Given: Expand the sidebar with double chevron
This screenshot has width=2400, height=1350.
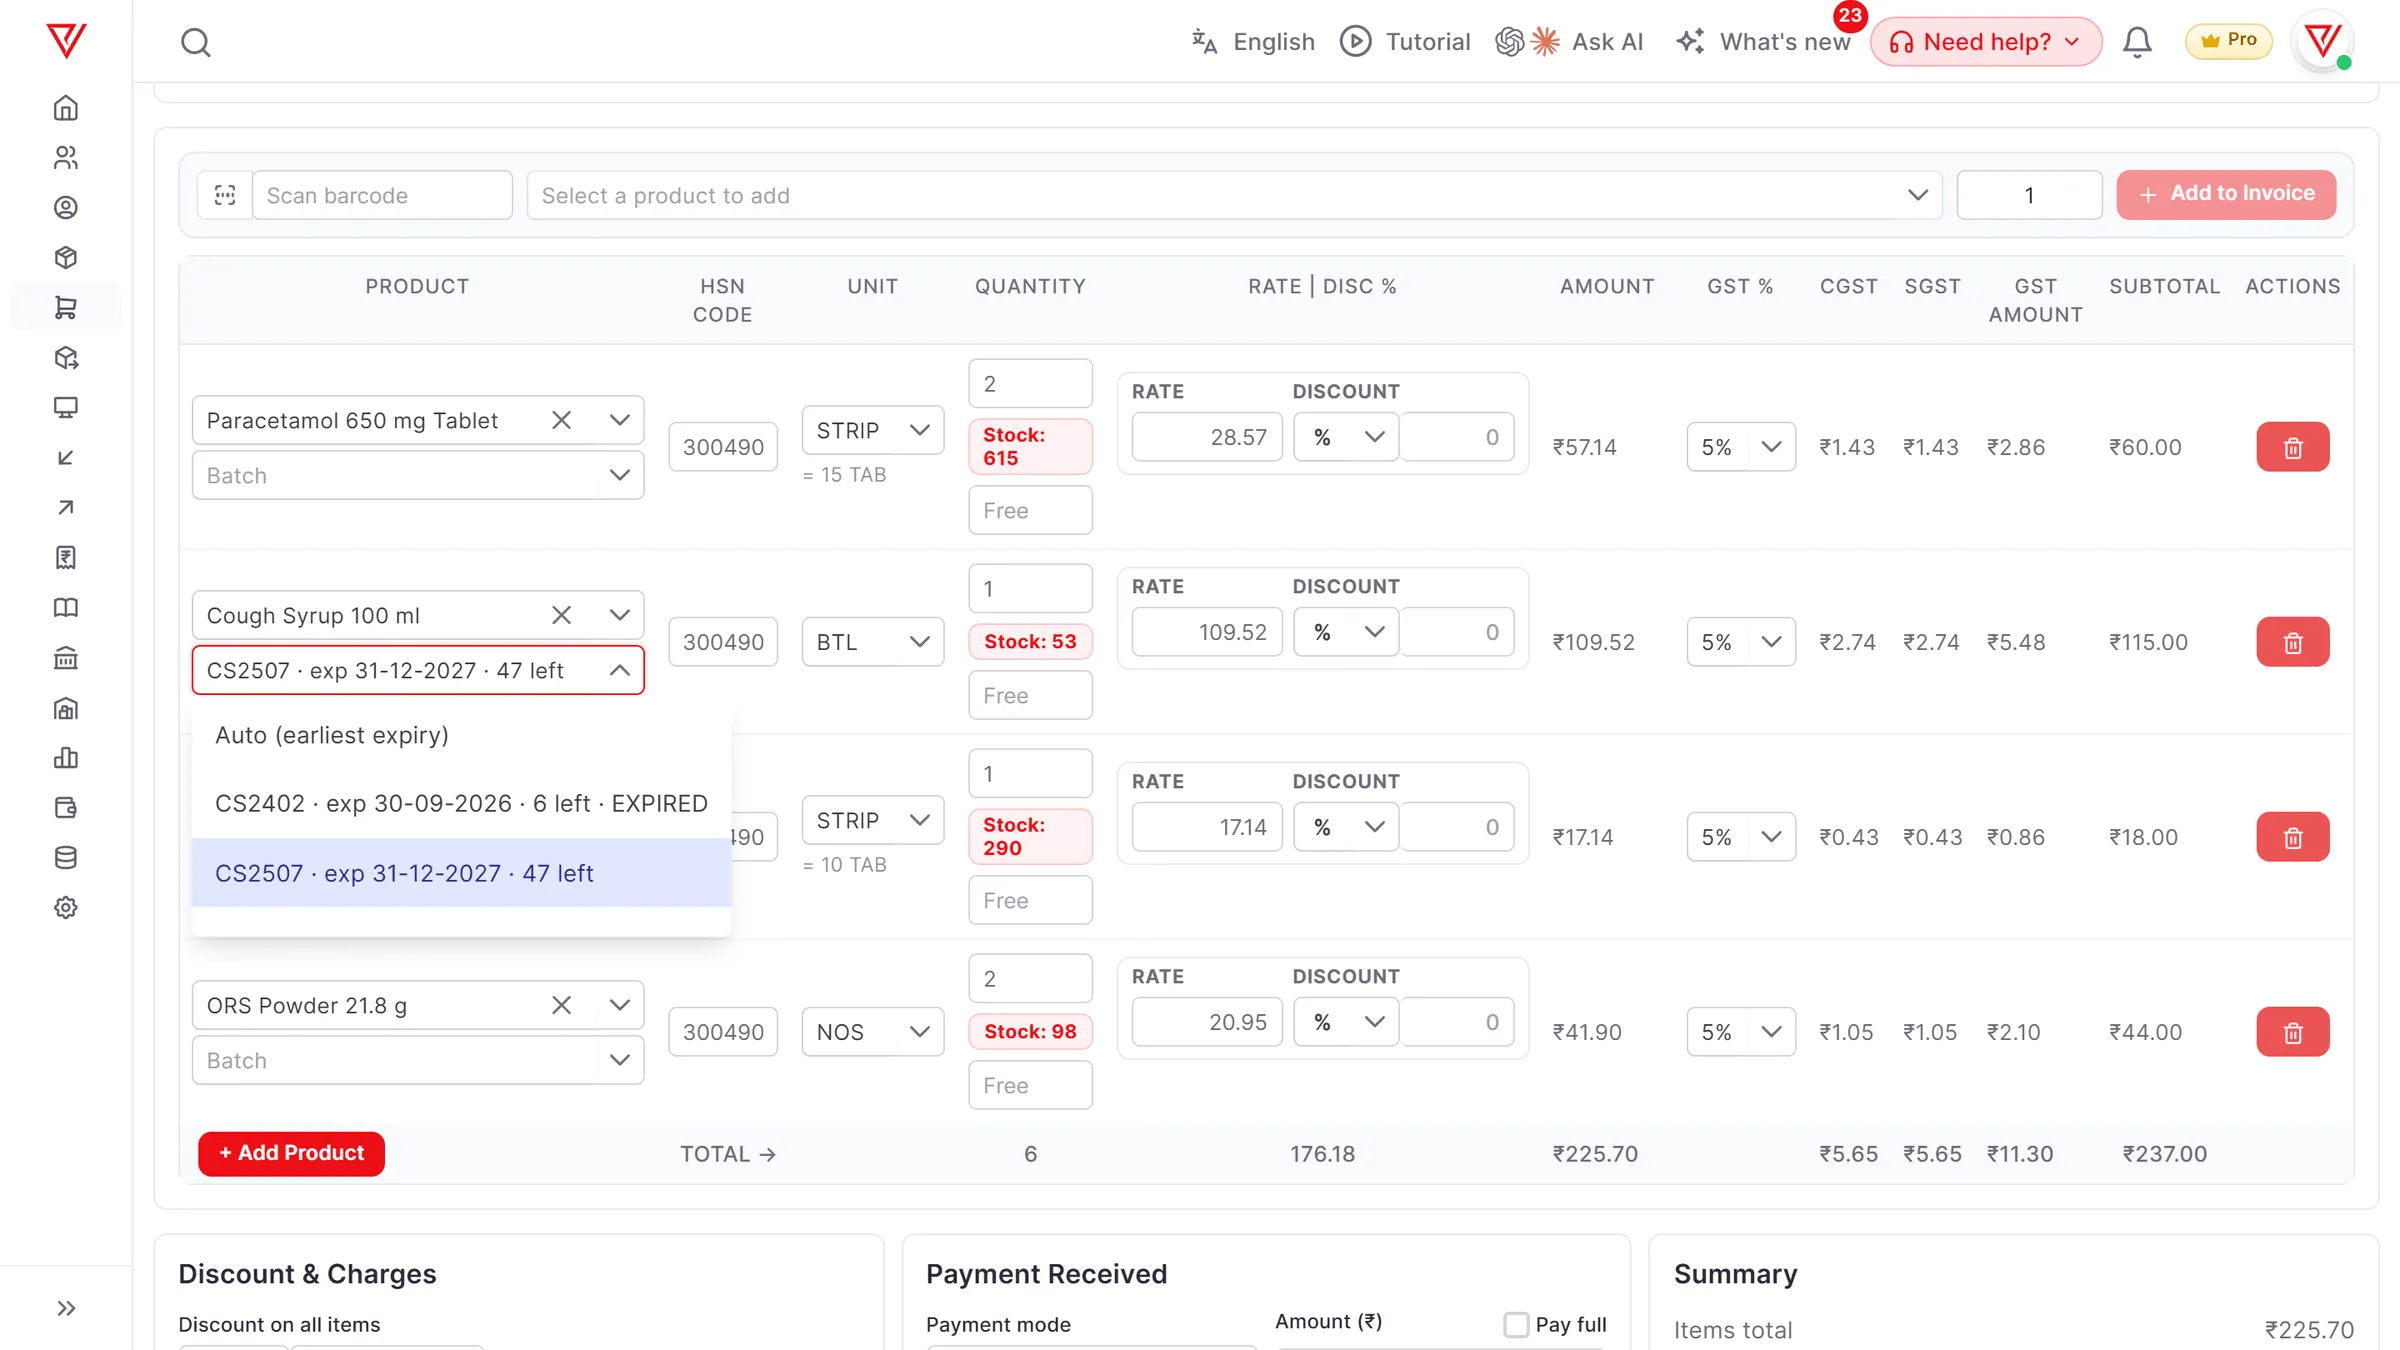Looking at the screenshot, I should tap(66, 1308).
